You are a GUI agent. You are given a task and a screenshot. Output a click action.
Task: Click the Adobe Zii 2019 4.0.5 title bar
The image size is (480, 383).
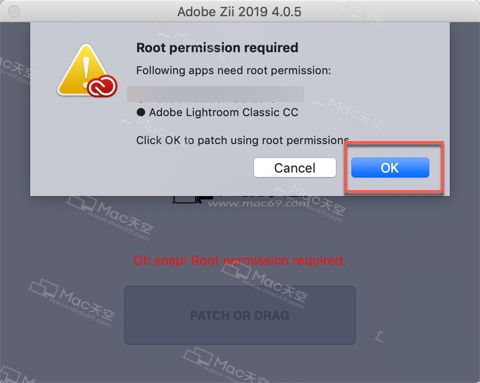click(239, 12)
